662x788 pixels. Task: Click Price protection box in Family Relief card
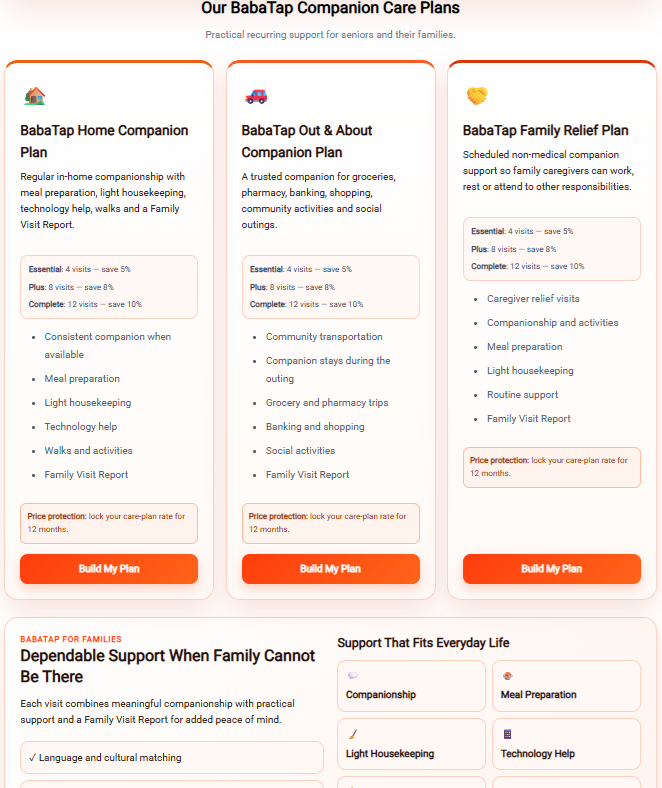(552, 467)
